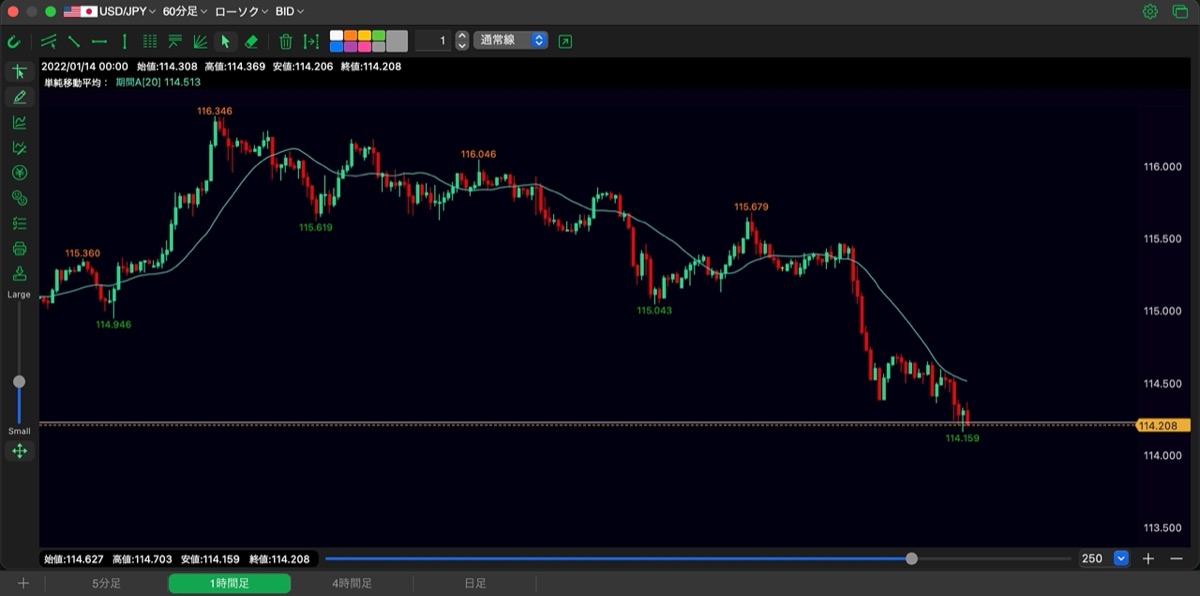Click the pop-out arrow icon beside 通常線
This screenshot has height=596, width=1200.
pyautogui.click(x=566, y=41)
